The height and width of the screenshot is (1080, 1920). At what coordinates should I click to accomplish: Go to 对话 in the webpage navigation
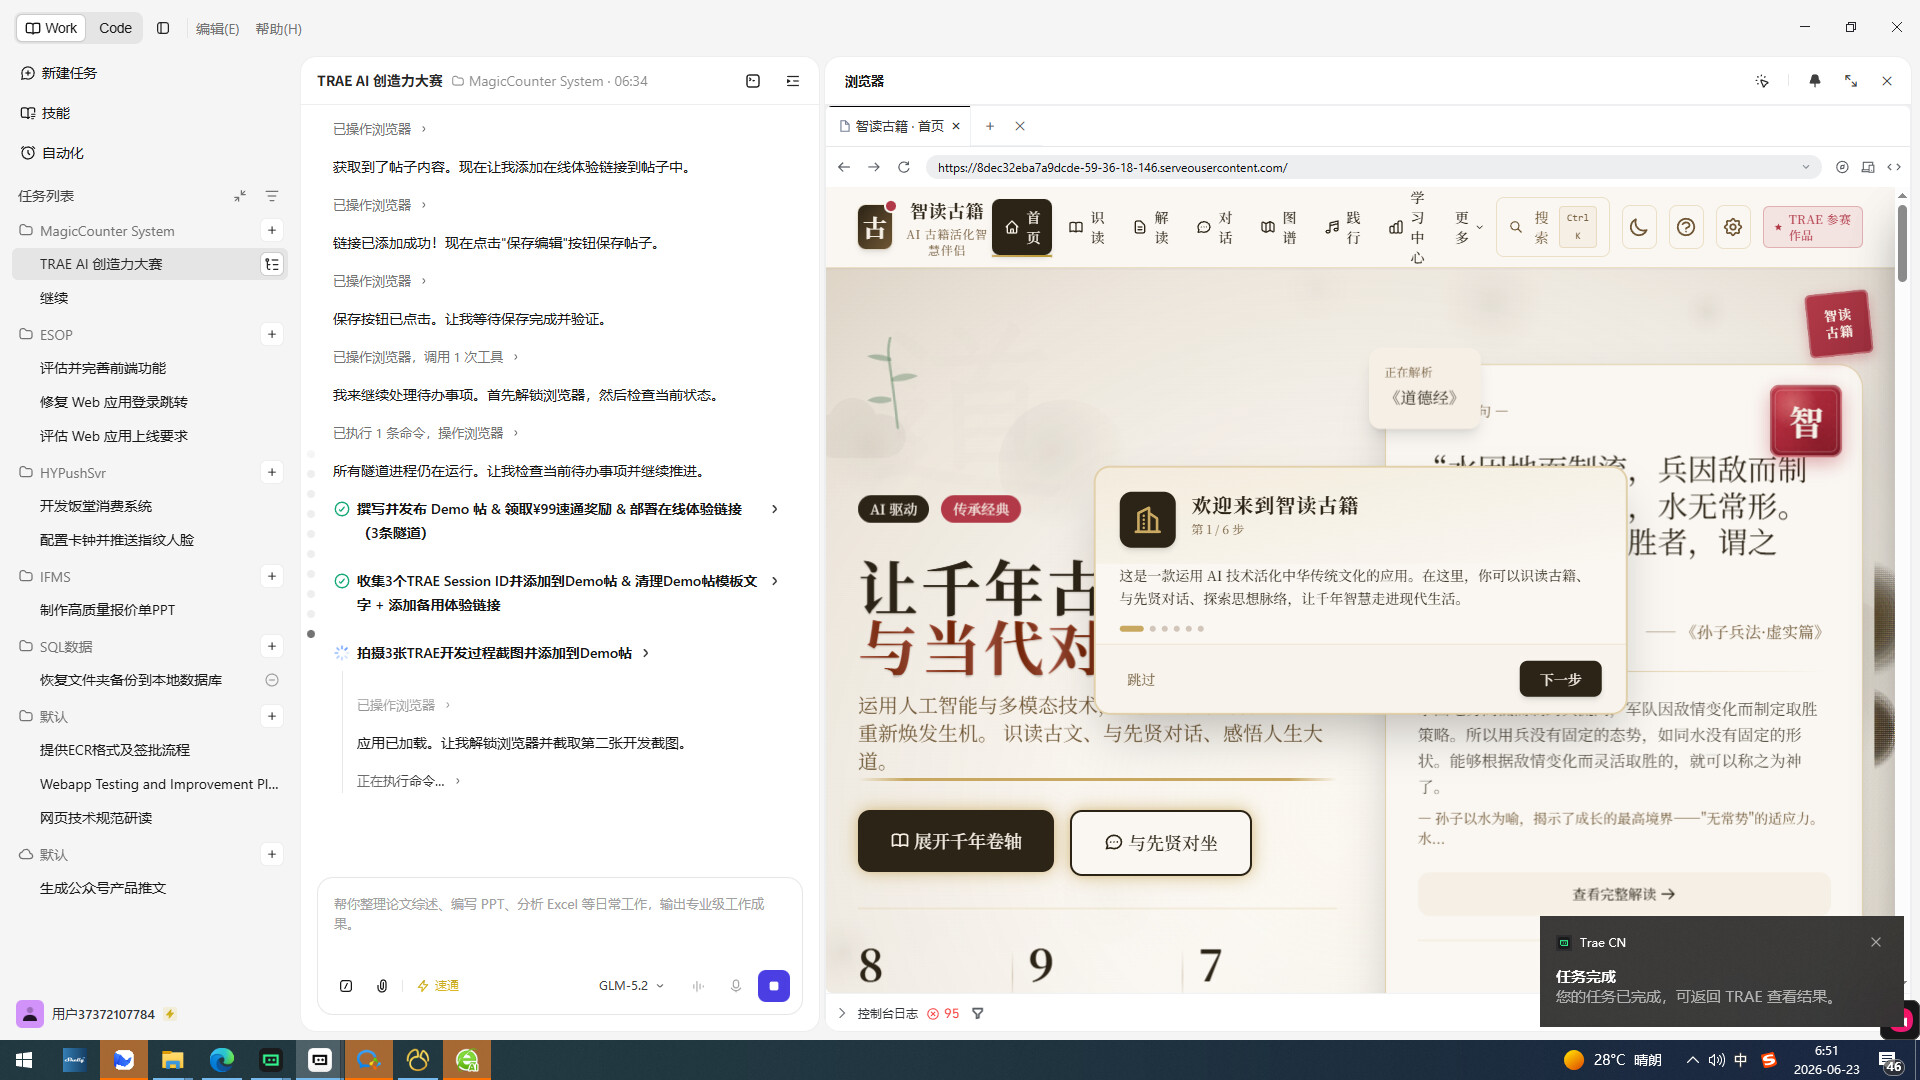point(1215,227)
